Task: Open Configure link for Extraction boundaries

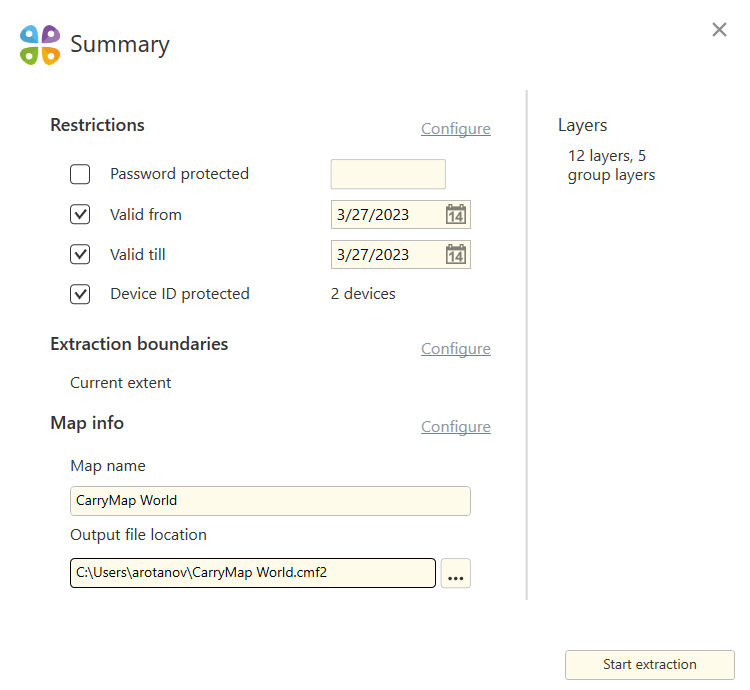Action: 455,349
